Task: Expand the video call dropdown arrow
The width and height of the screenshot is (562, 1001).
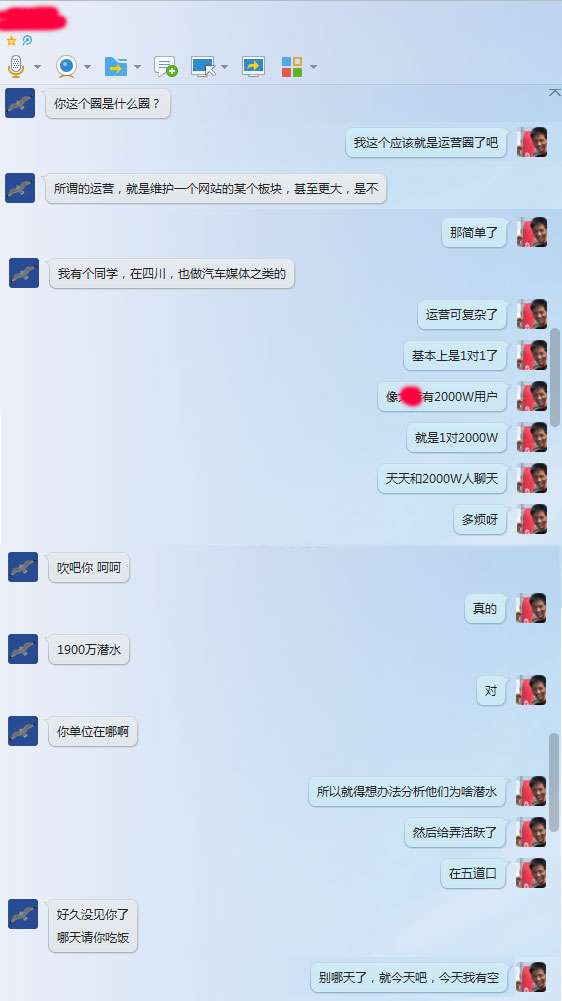Action: [x=87, y=67]
